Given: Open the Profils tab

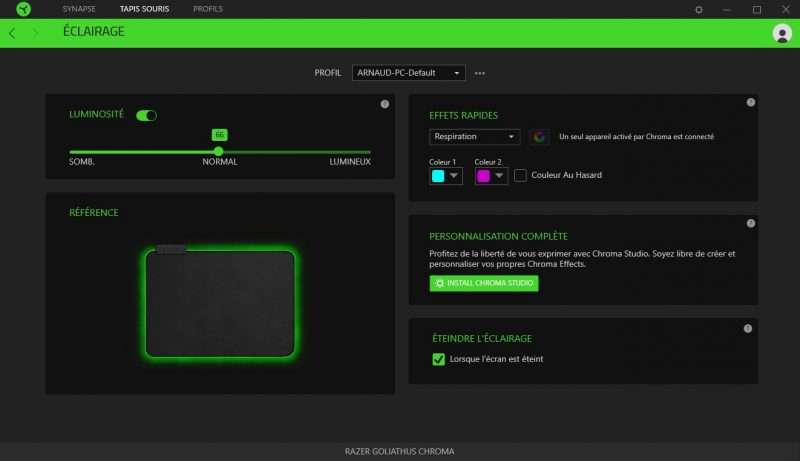Looking at the screenshot, I should pos(208,9).
